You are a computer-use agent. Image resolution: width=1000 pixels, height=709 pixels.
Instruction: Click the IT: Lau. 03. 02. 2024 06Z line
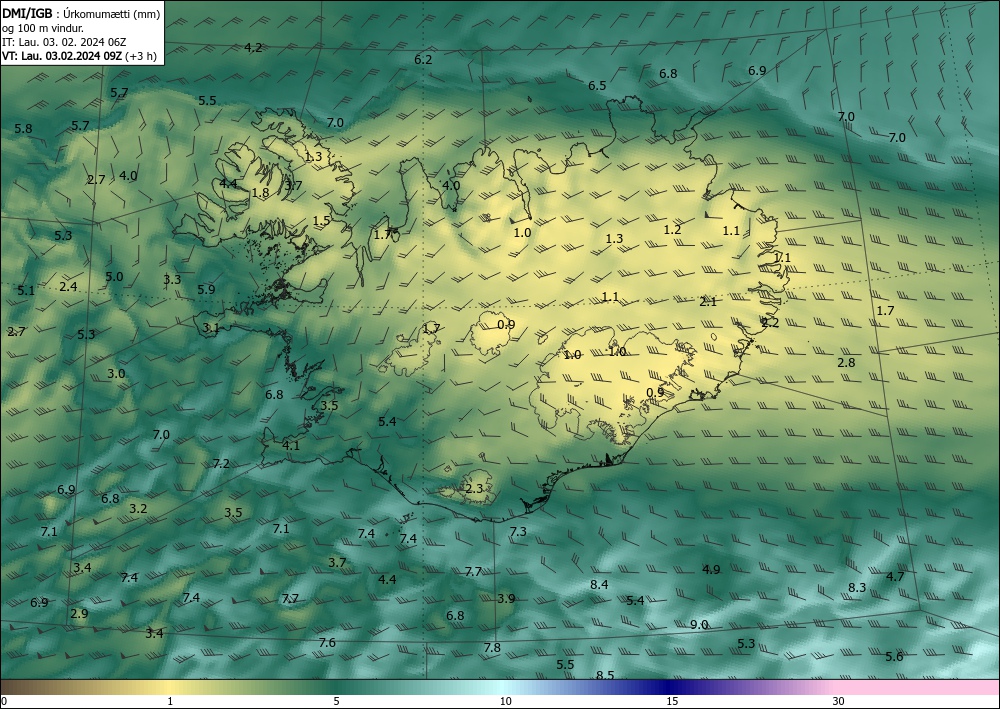pyautogui.click(x=64, y=42)
